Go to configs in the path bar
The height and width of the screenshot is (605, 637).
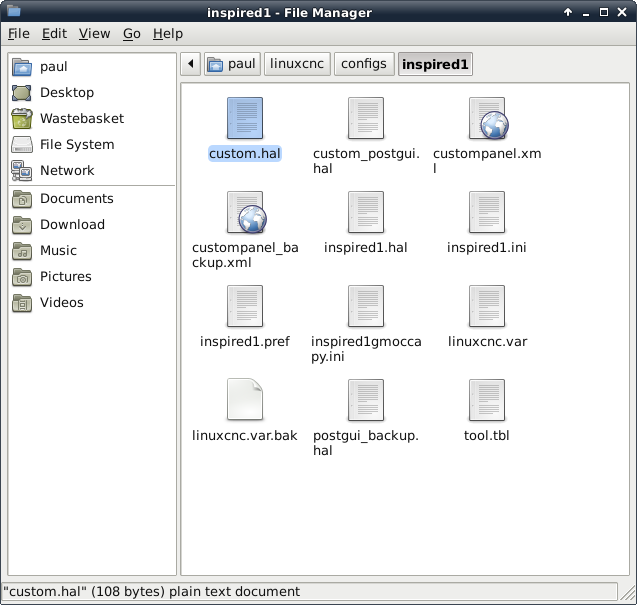(364, 64)
